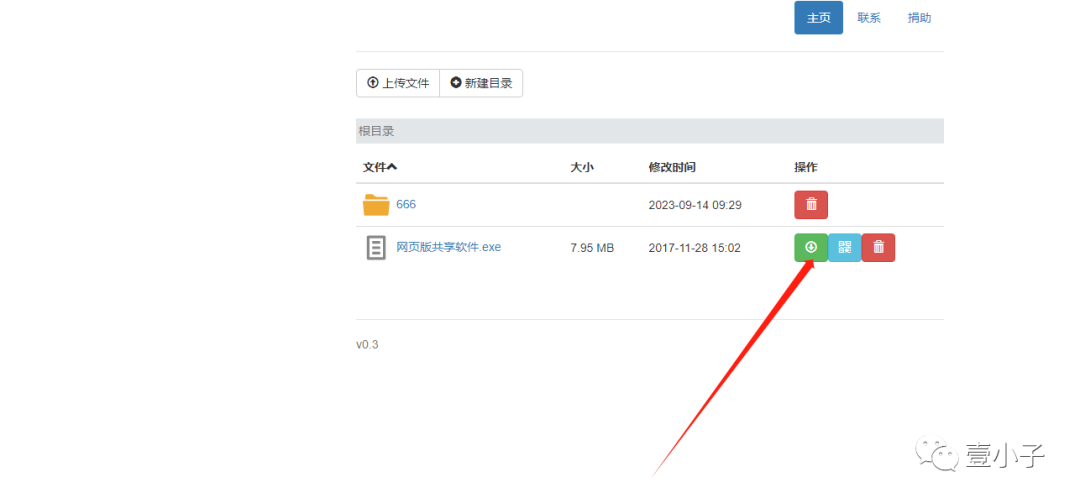Select the 7.95 MB size cell
The width and height of the screenshot is (1080, 503).
coord(592,248)
